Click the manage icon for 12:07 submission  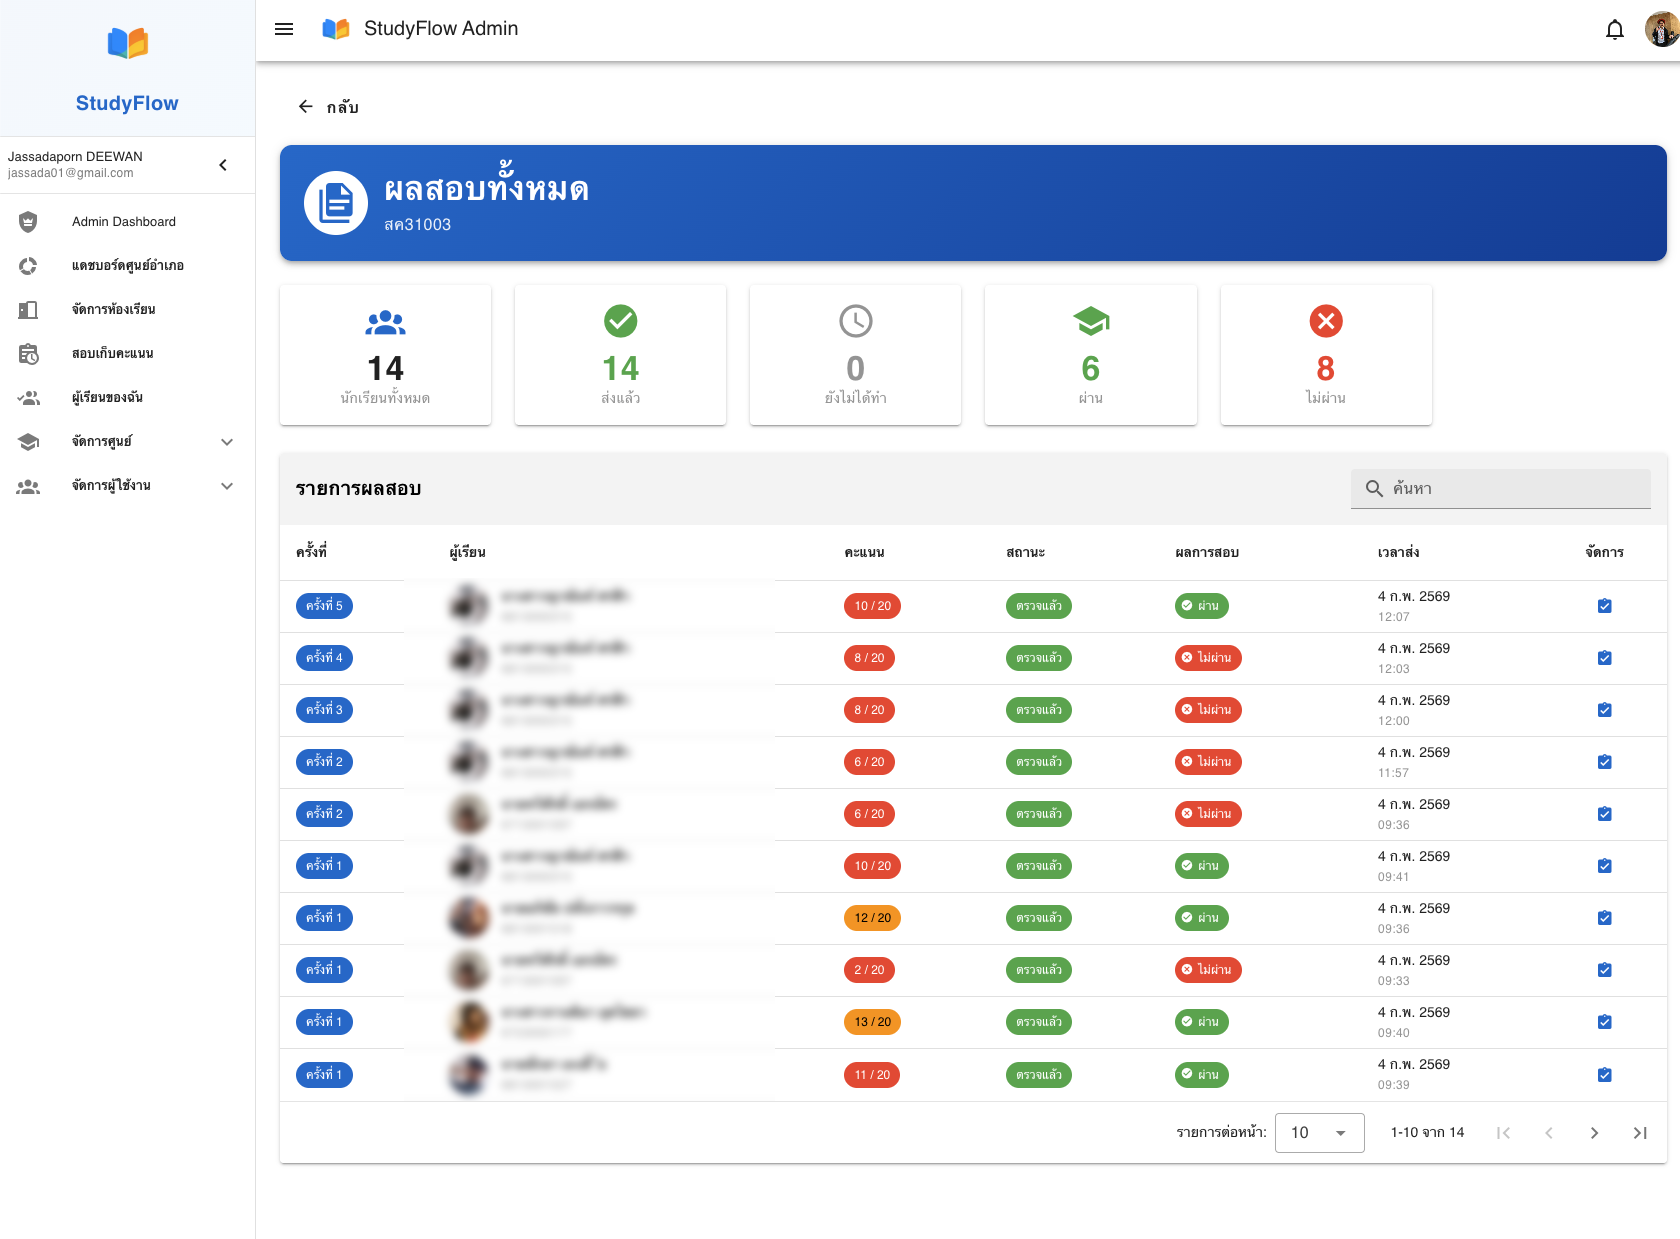tap(1604, 606)
